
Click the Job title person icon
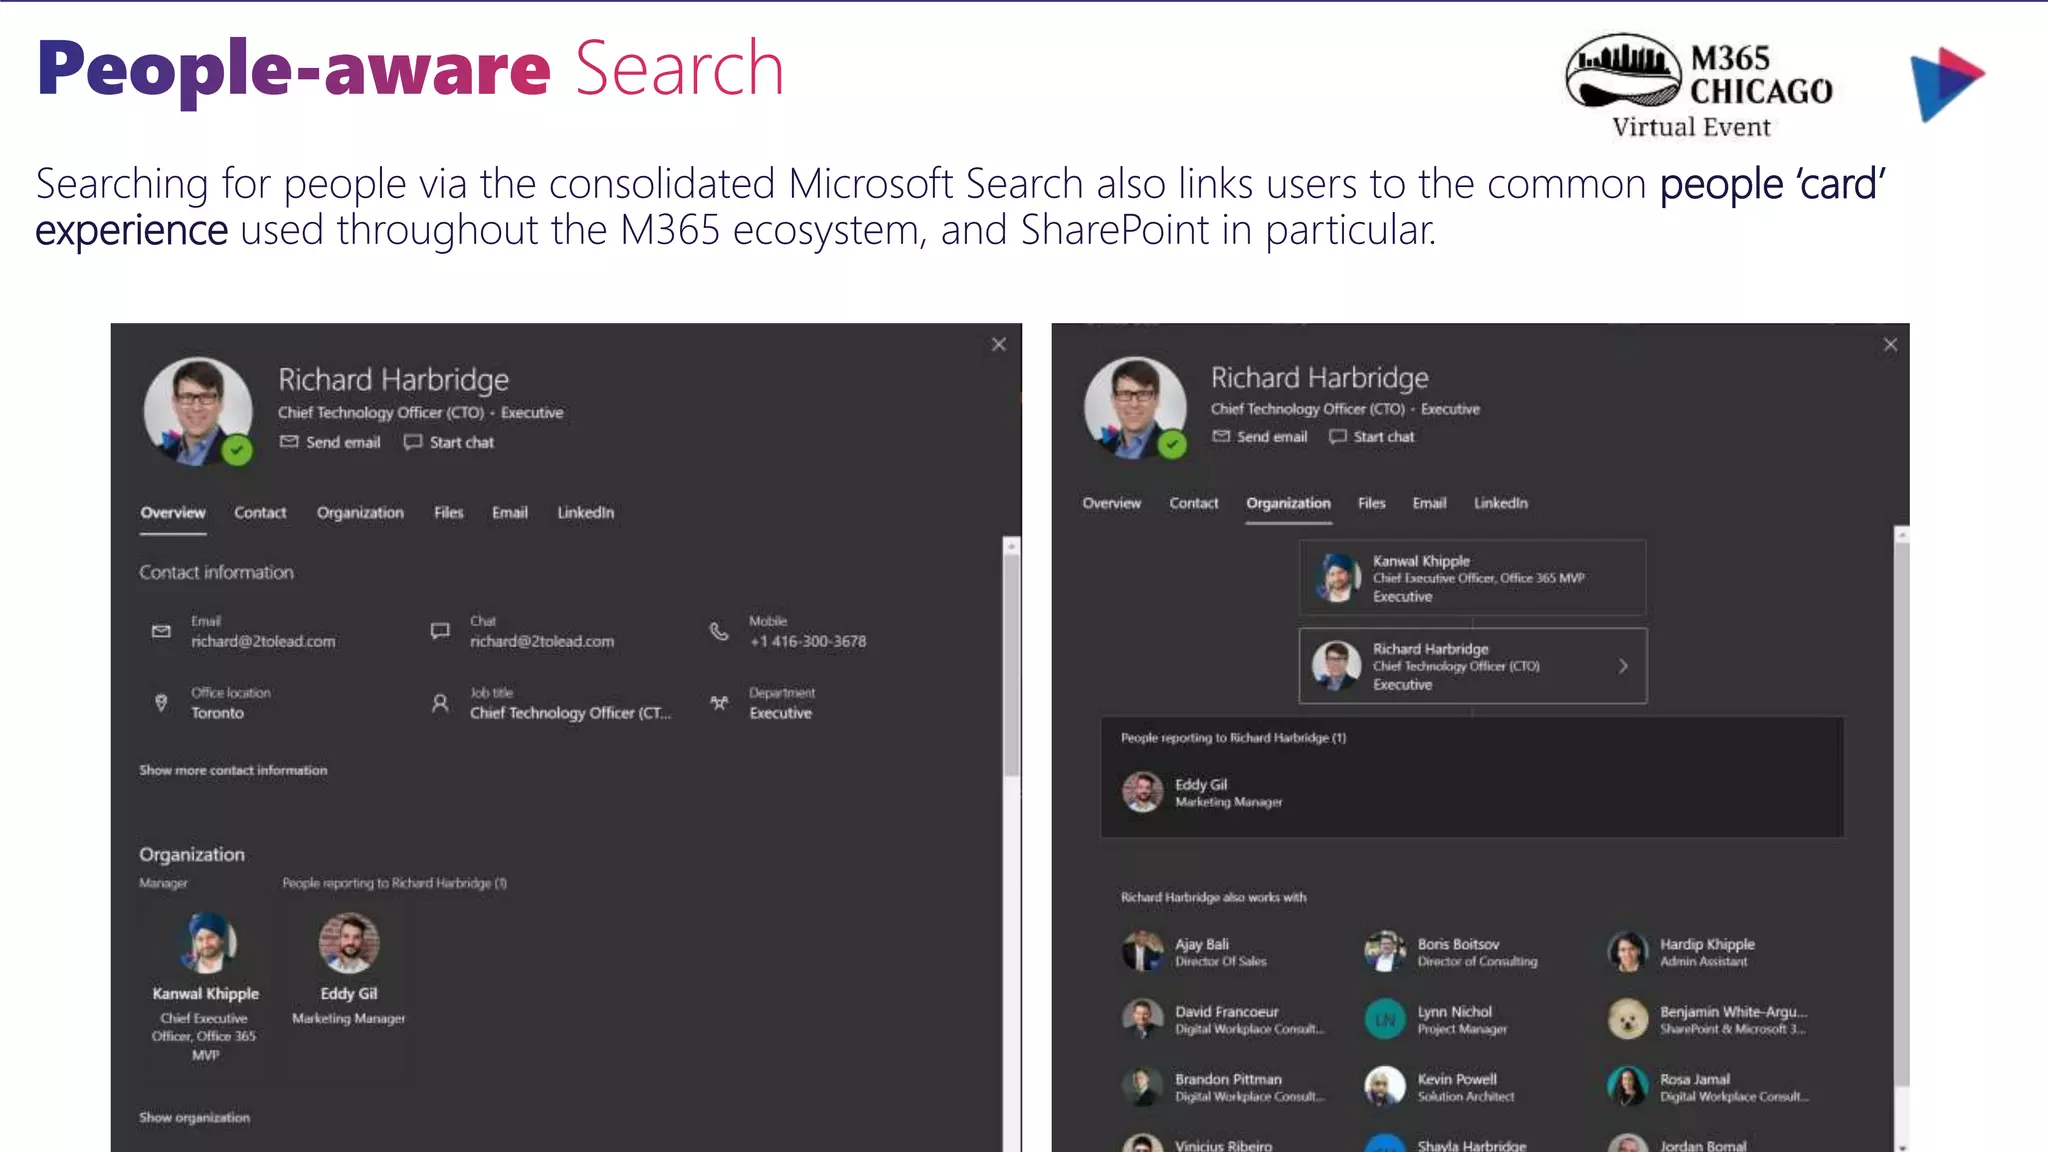click(x=440, y=703)
